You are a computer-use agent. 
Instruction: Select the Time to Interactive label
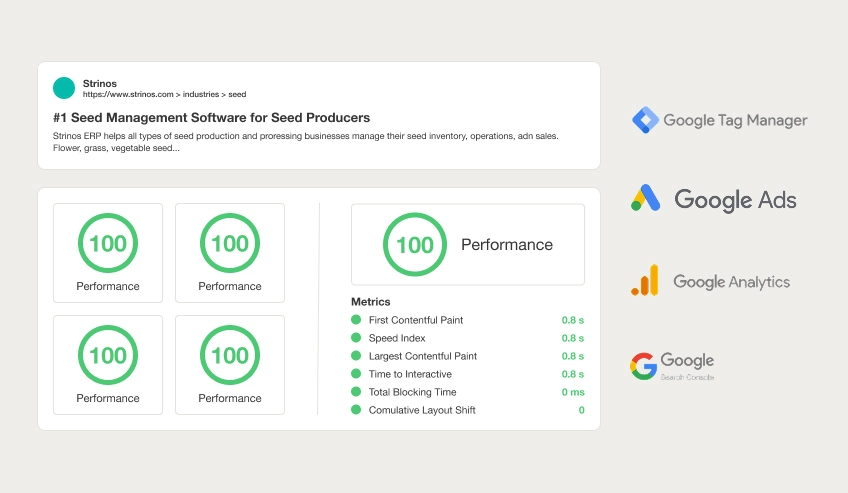pos(410,374)
